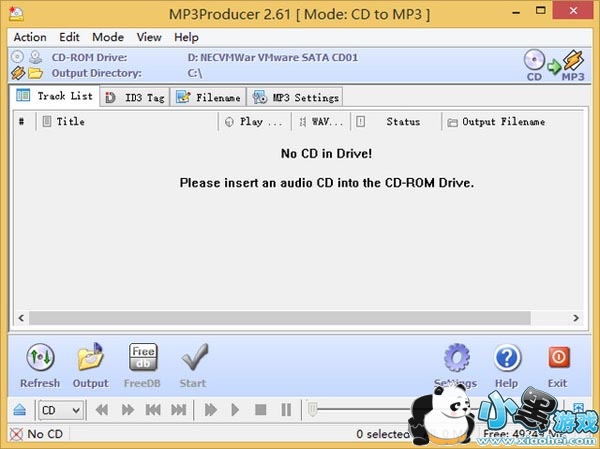
Task: Skip to next track button
Action: coord(179,410)
